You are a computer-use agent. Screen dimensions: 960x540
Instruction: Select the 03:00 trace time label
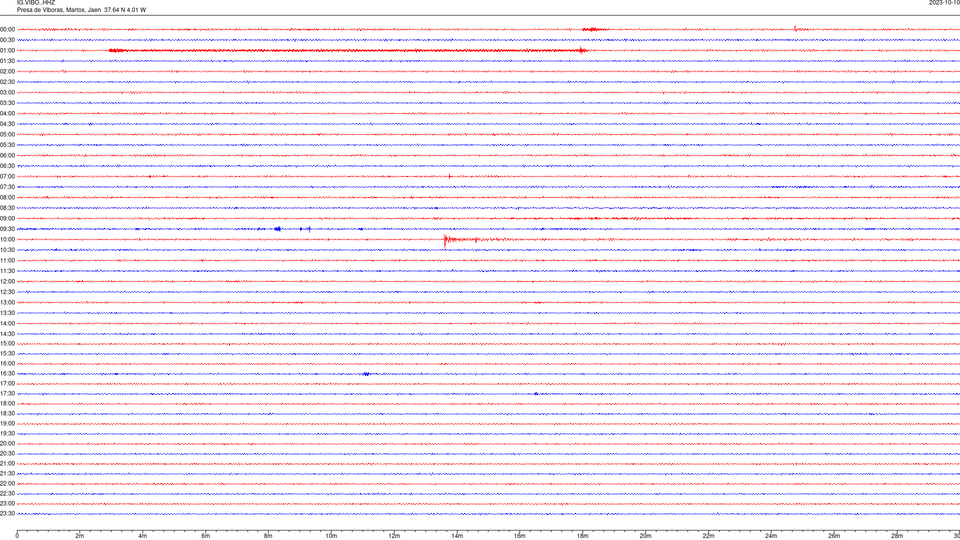pyautogui.click(x=7, y=93)
